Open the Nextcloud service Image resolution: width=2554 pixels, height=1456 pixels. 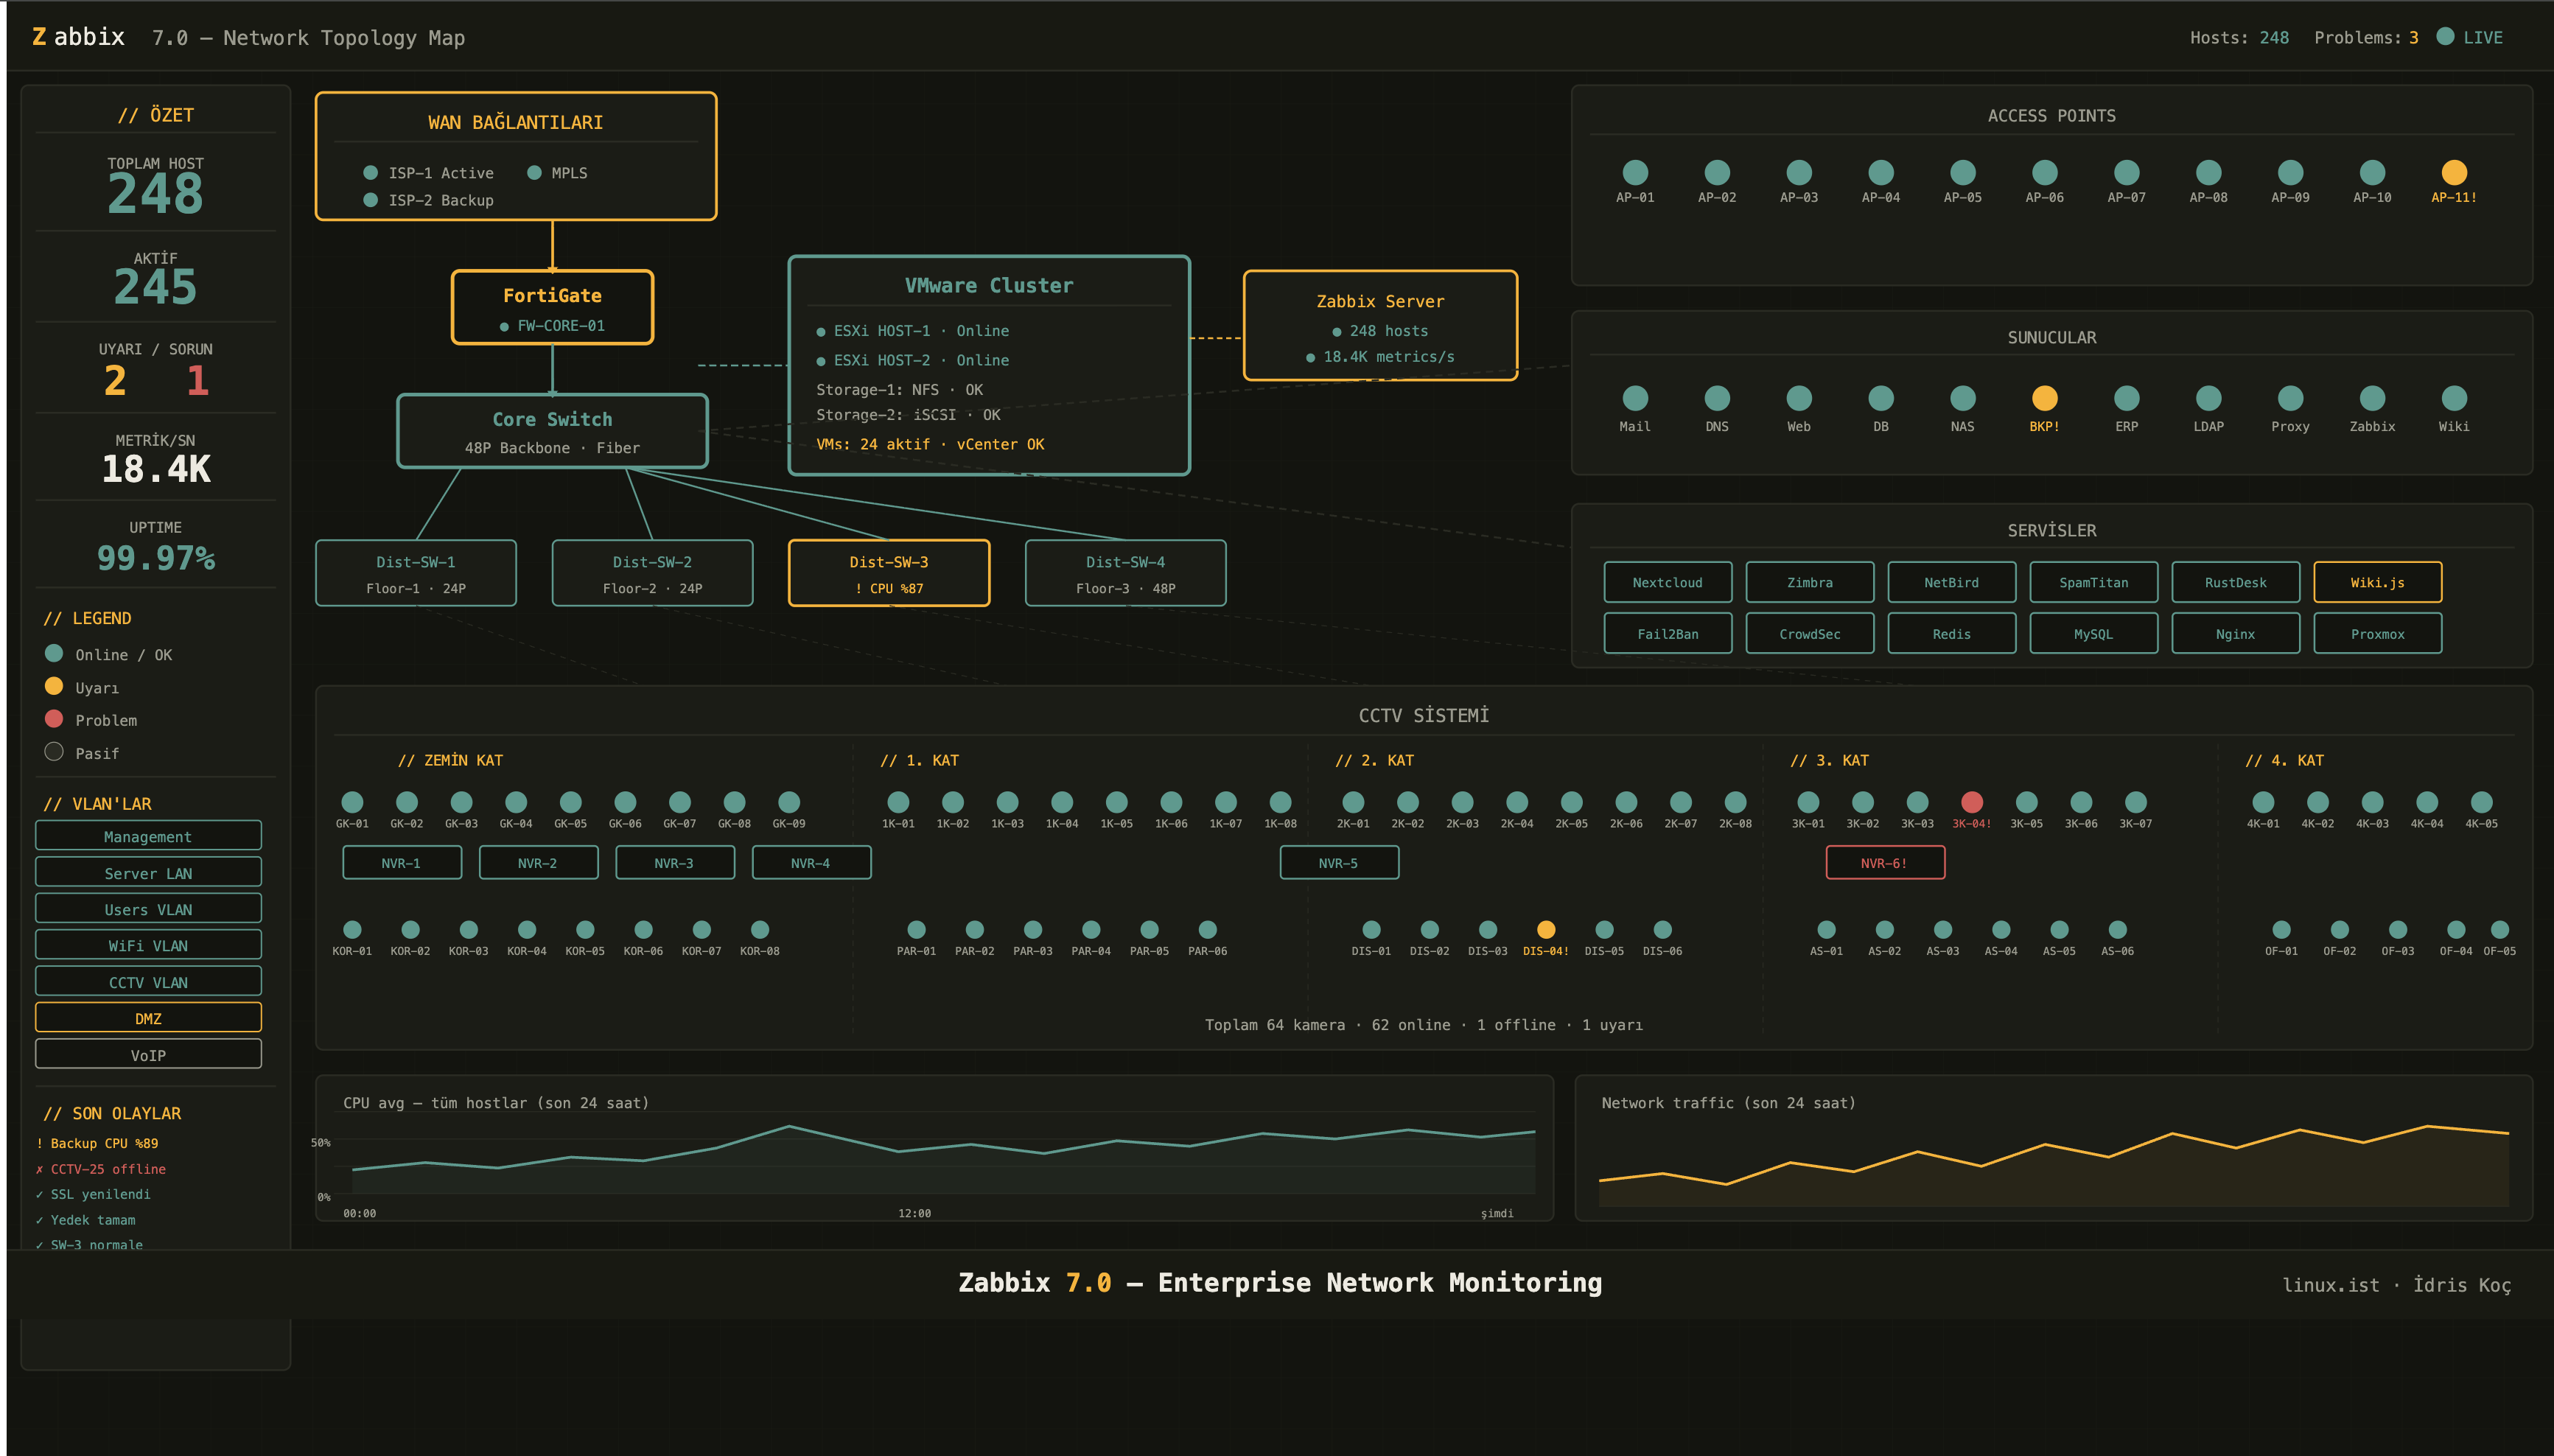point(1668,582)
